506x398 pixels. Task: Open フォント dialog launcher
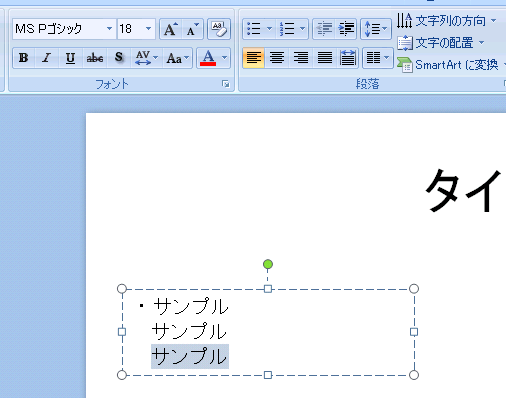(226, 84)
